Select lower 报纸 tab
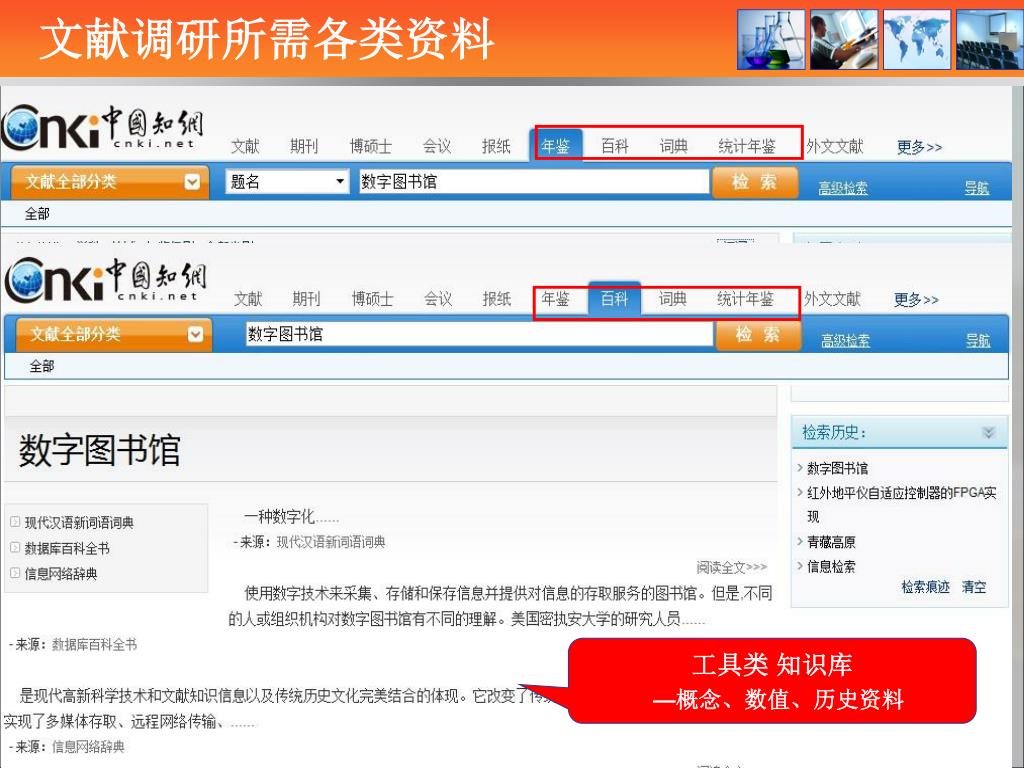This screenshot has height=768, width=1024. click(496, 299)
